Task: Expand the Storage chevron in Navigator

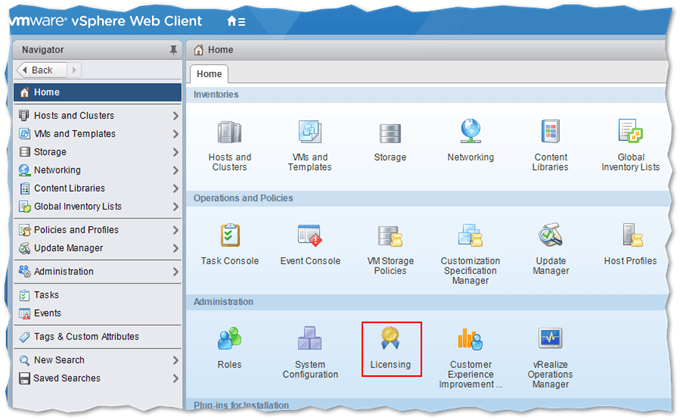Action: 175,152
